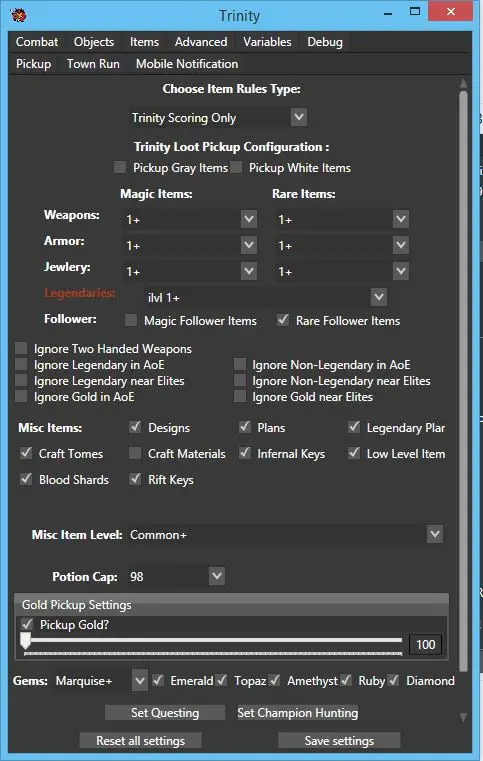Image resolution: width=483 pixels, height=761 pixels.
Task: Uncheck Rift Keys pickup
Action: [x=135, y=479]
